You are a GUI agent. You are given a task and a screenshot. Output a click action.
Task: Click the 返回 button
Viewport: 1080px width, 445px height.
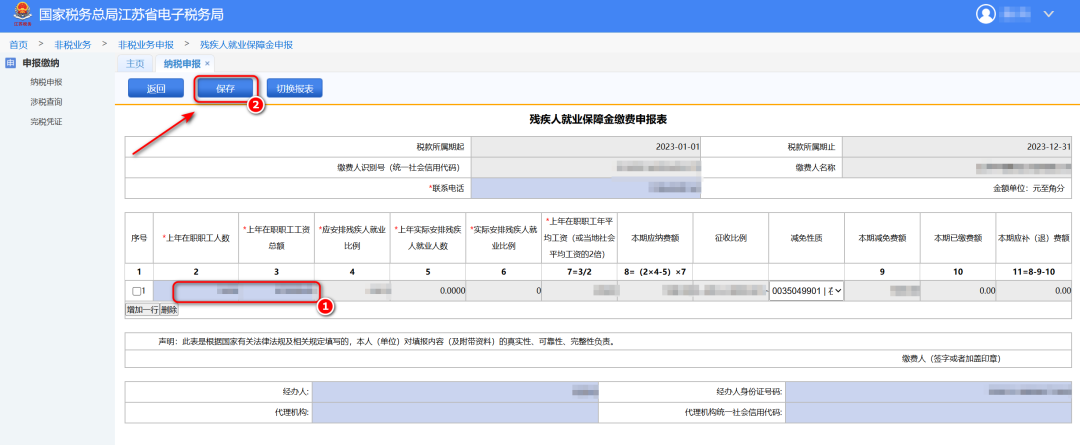coord(156,88)
